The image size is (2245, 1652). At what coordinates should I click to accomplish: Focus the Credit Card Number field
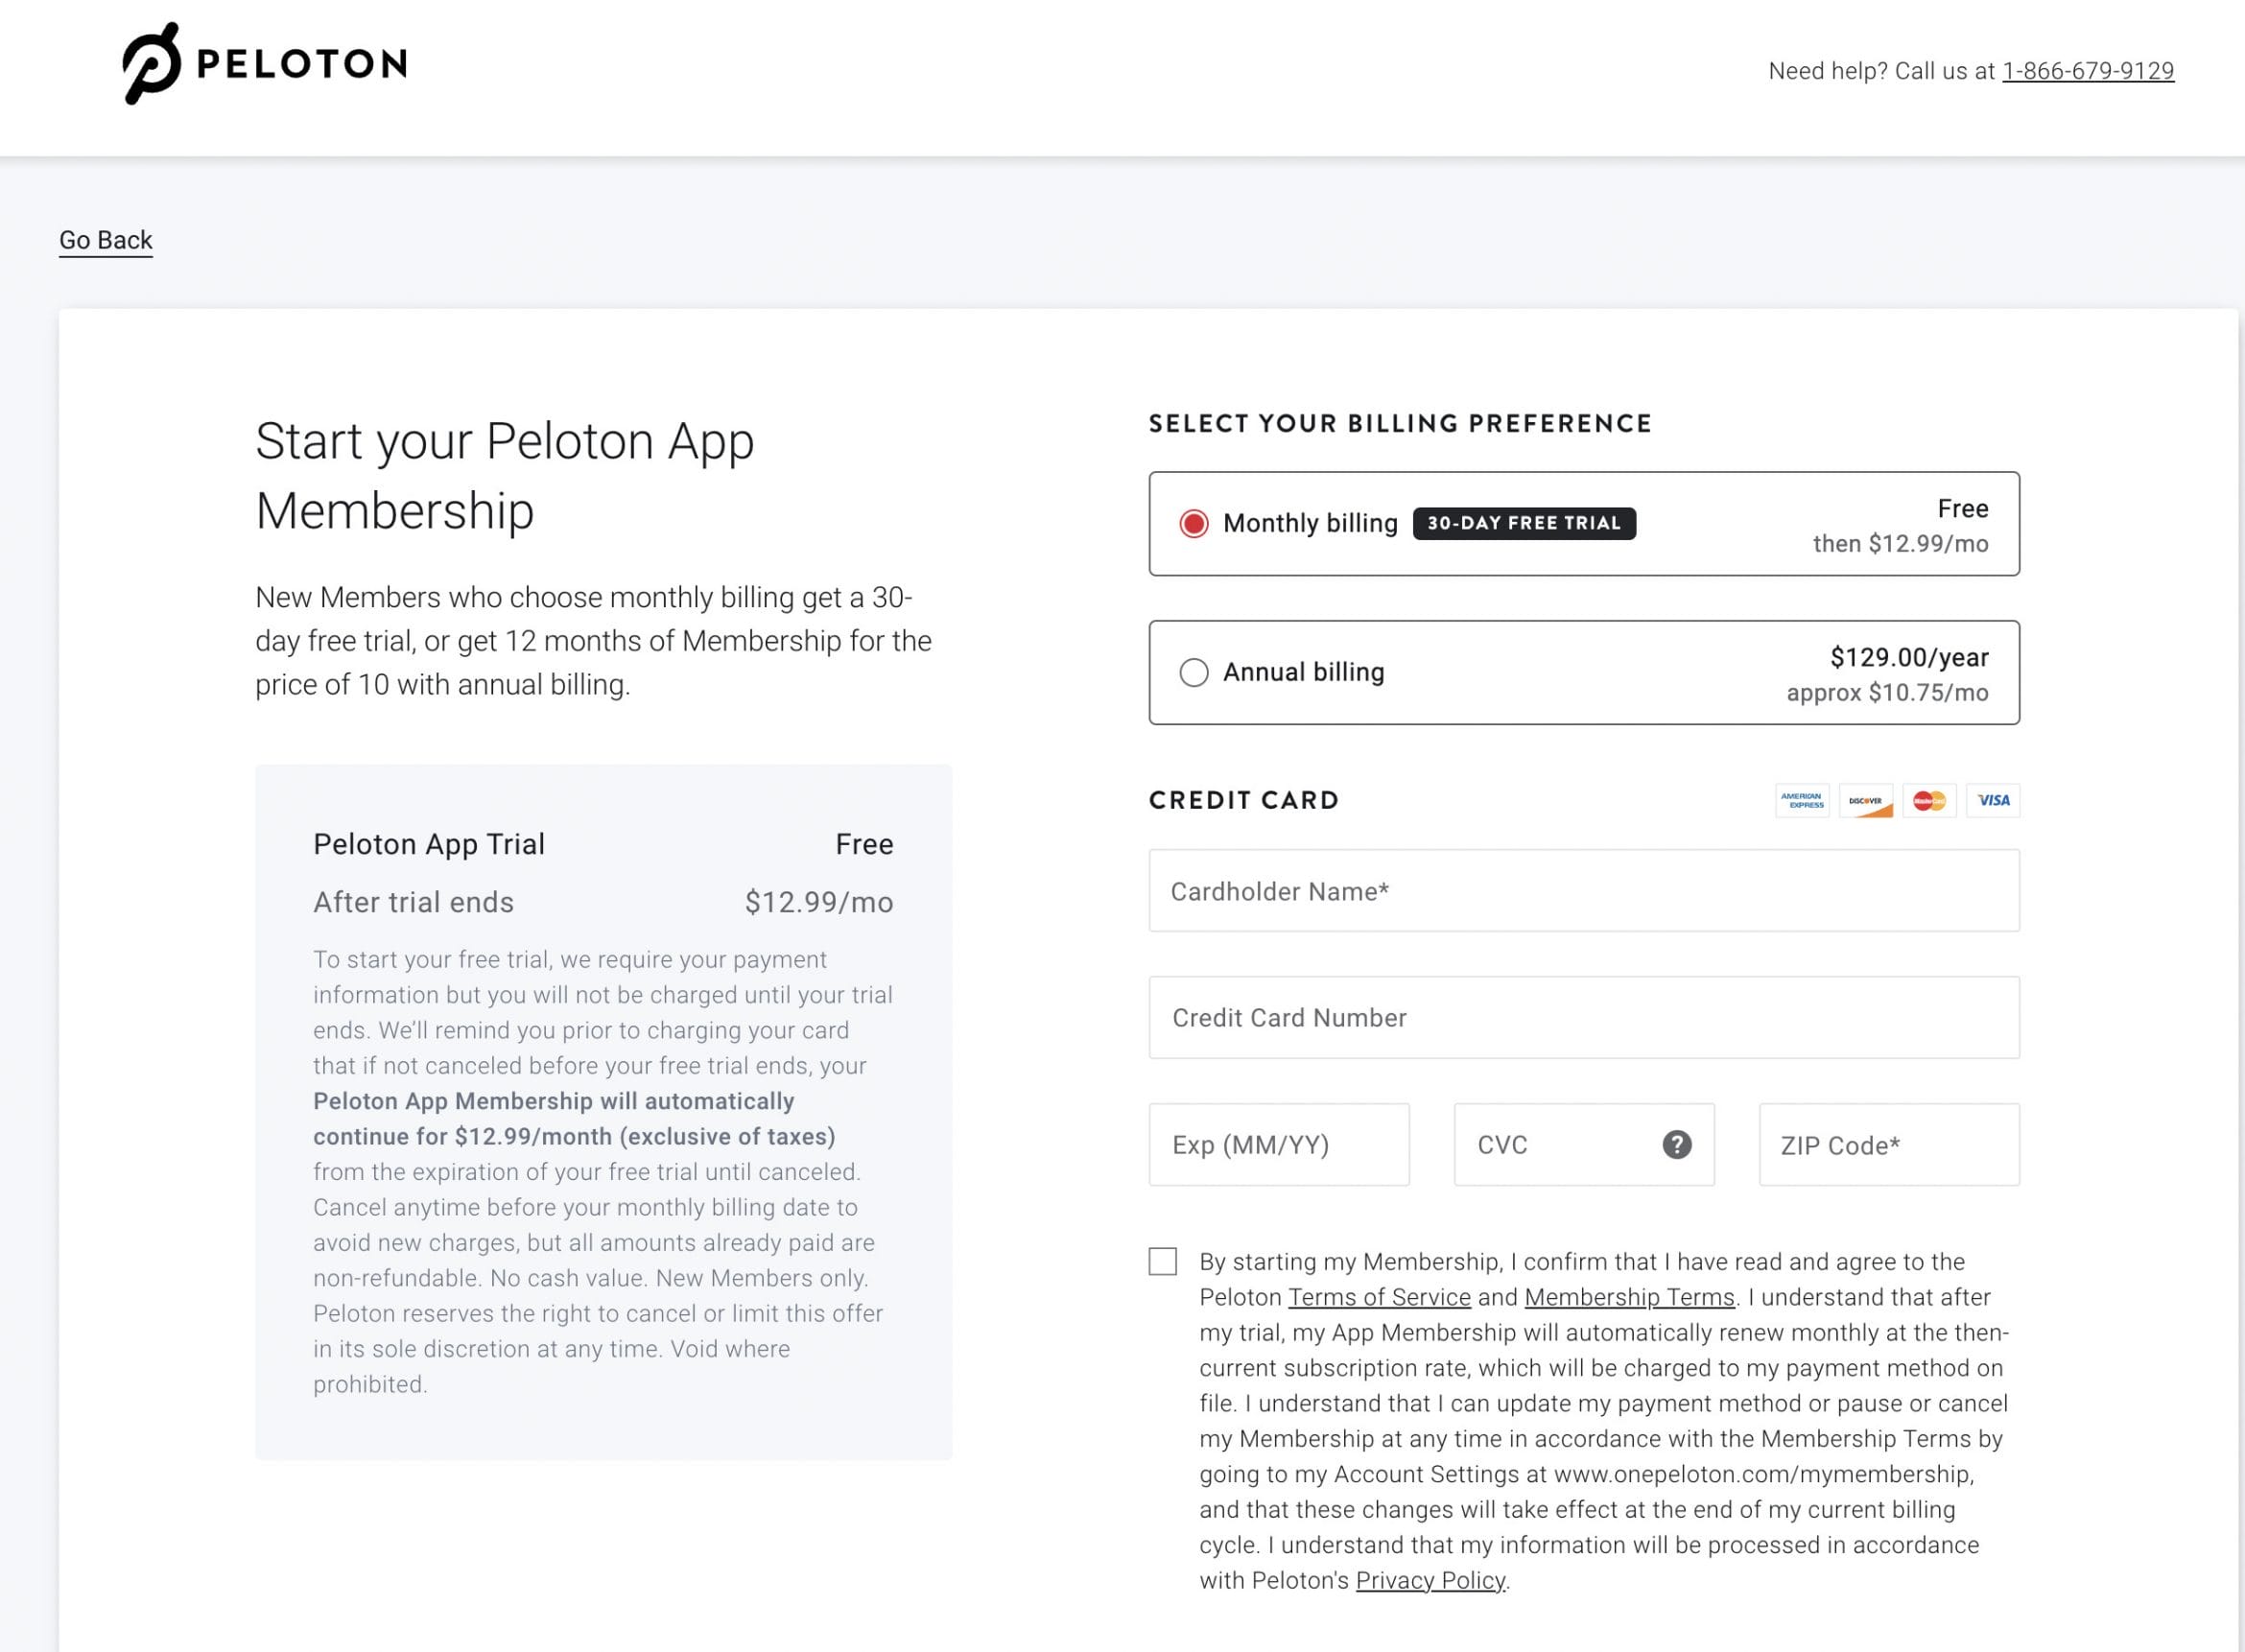(1584, 1018)
